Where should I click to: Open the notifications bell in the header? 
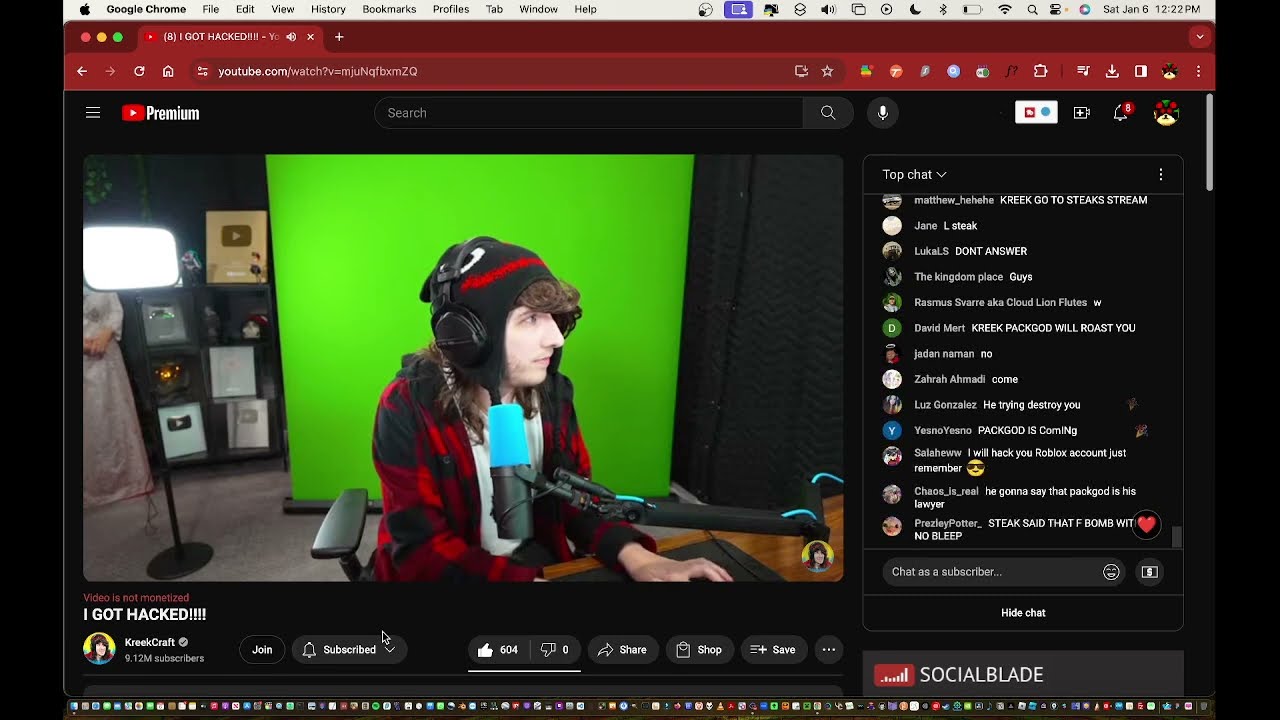[1121, 113]
